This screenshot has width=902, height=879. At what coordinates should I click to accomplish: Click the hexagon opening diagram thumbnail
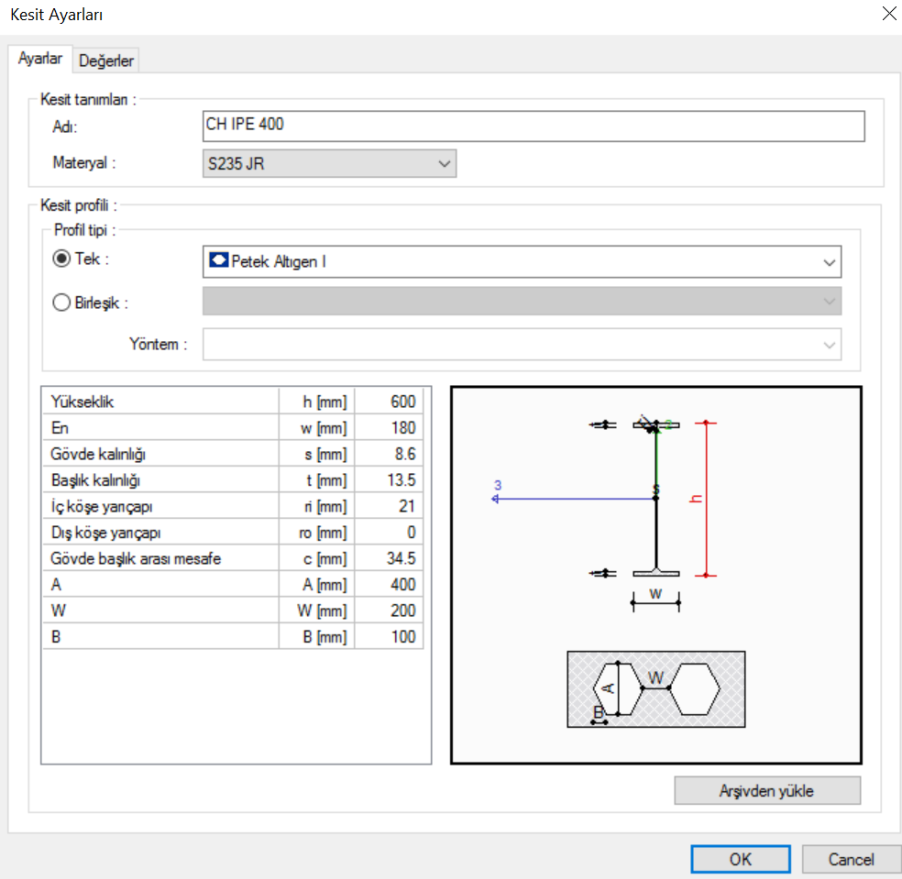point(656,689)
